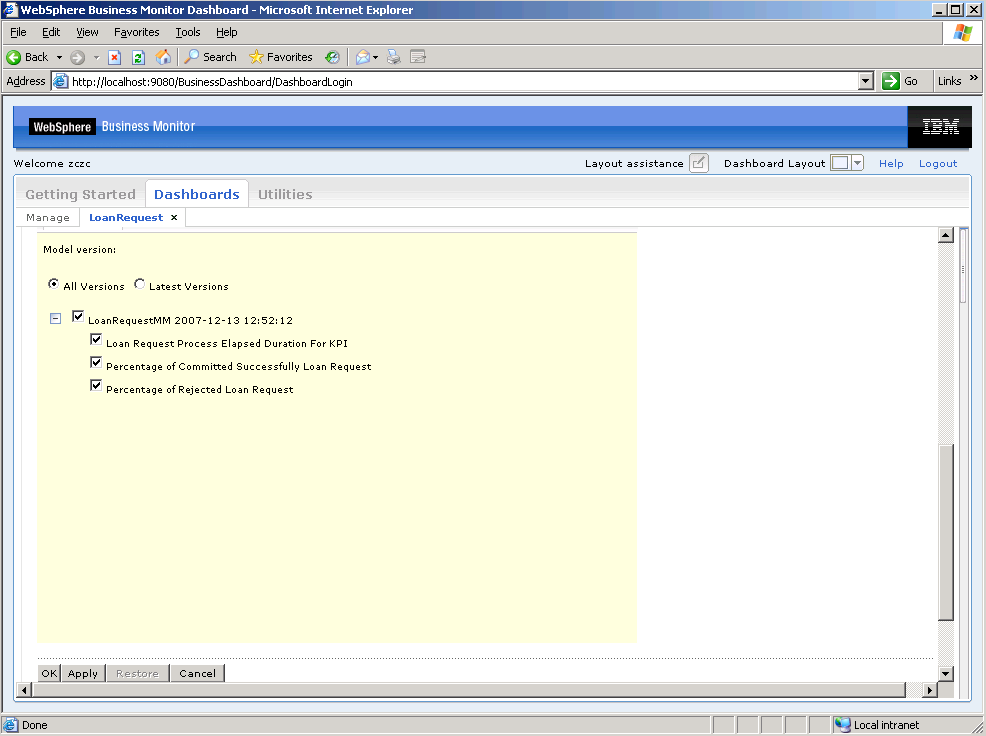Click the WebSphere logo badge
986x736 pixels.
point(62,126)
